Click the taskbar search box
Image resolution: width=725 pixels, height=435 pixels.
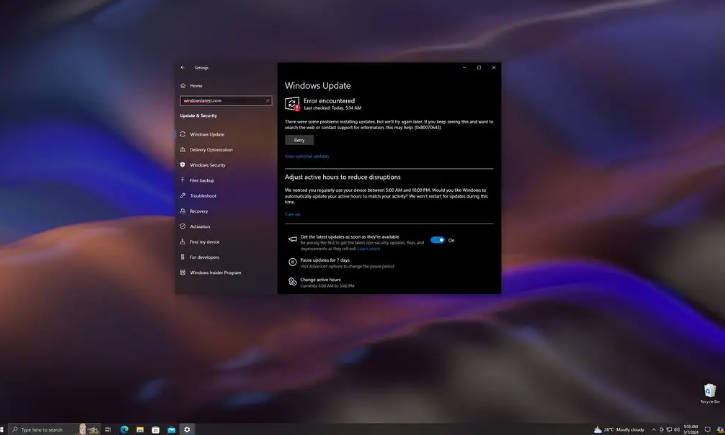pyautogui.click(x=55, y=429)
